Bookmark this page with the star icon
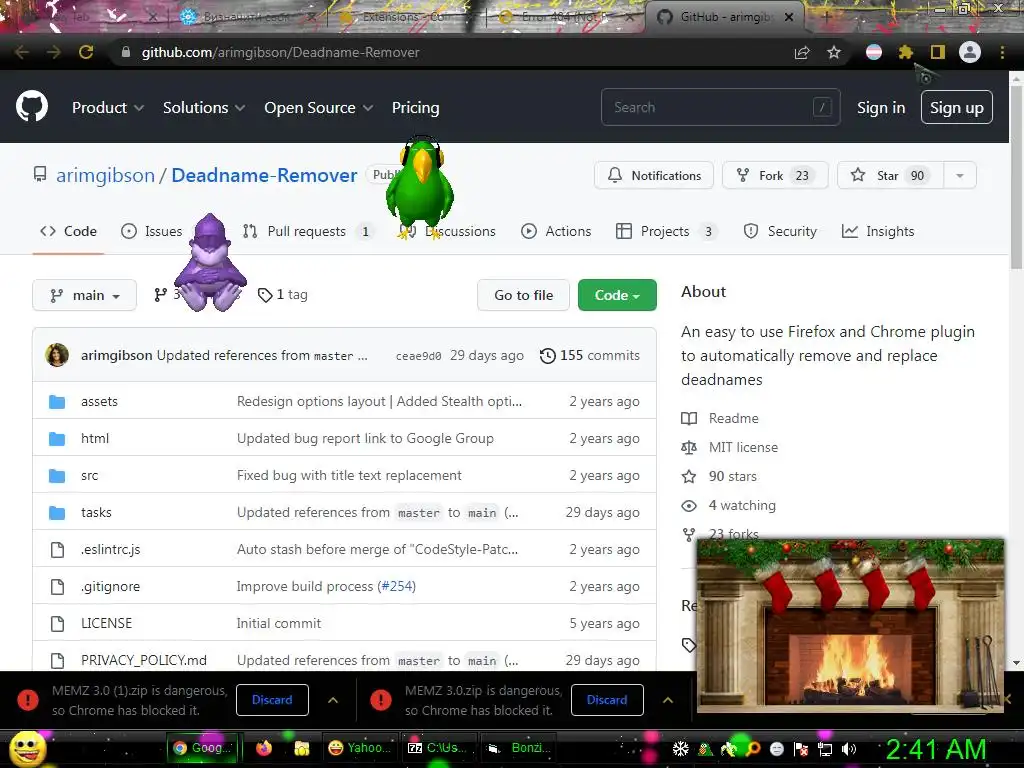The height and width of the screenshot is (768, 1024). 834,52
